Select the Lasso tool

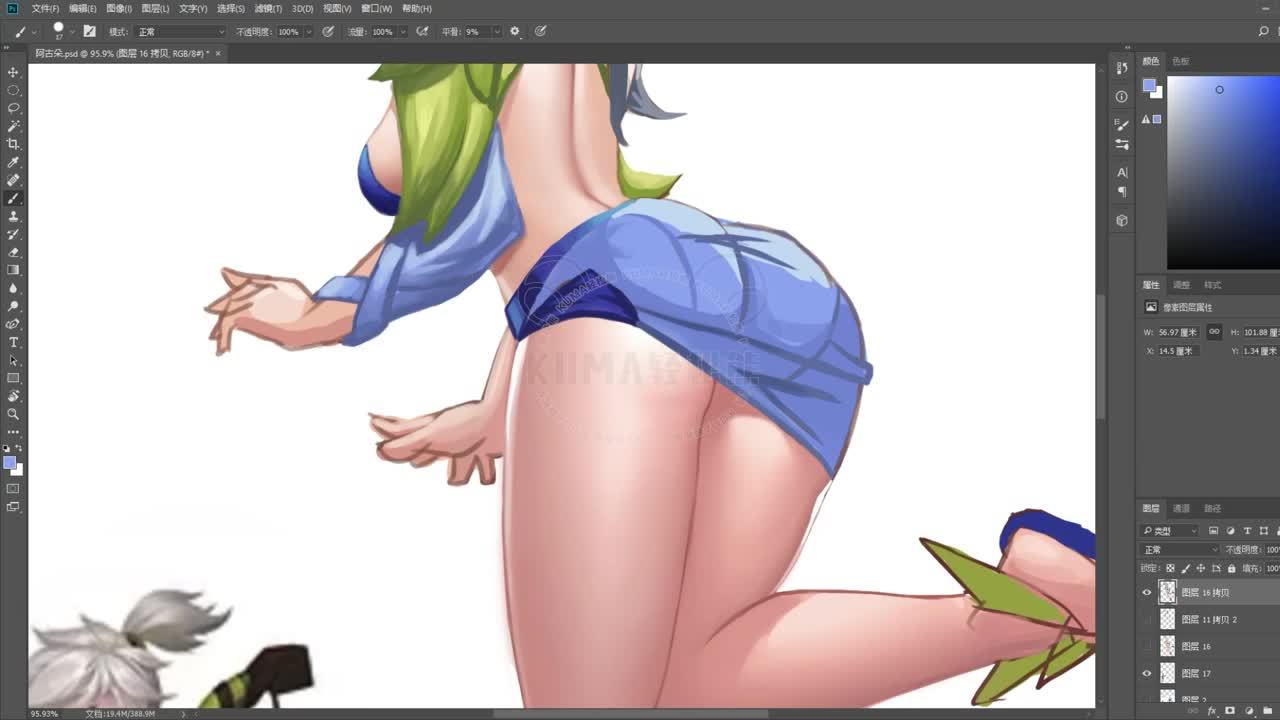point(13,108)
